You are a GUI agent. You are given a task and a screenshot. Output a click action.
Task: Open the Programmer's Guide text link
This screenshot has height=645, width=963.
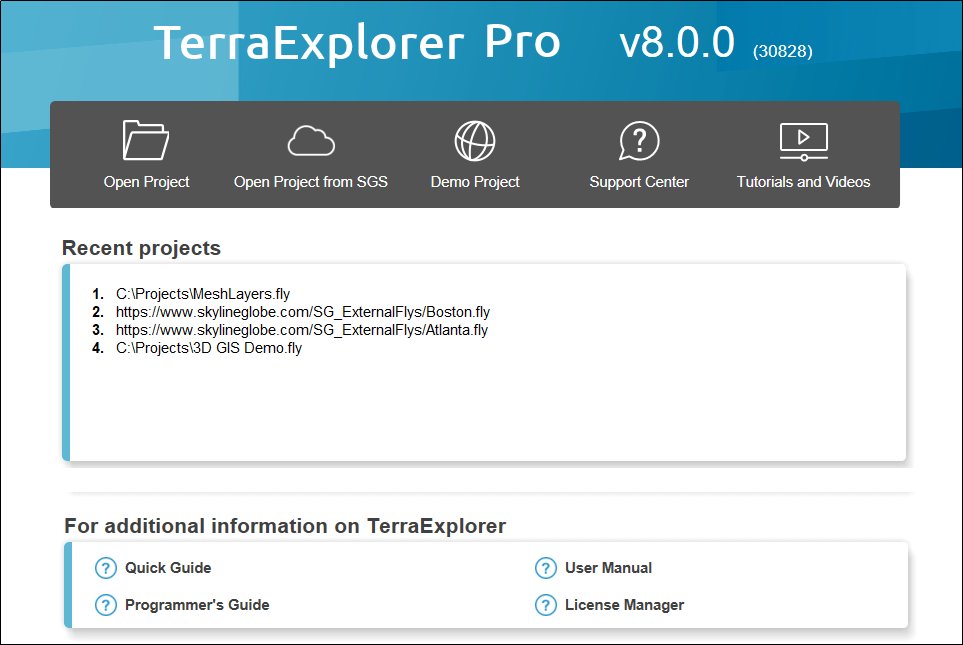point(197,605)
